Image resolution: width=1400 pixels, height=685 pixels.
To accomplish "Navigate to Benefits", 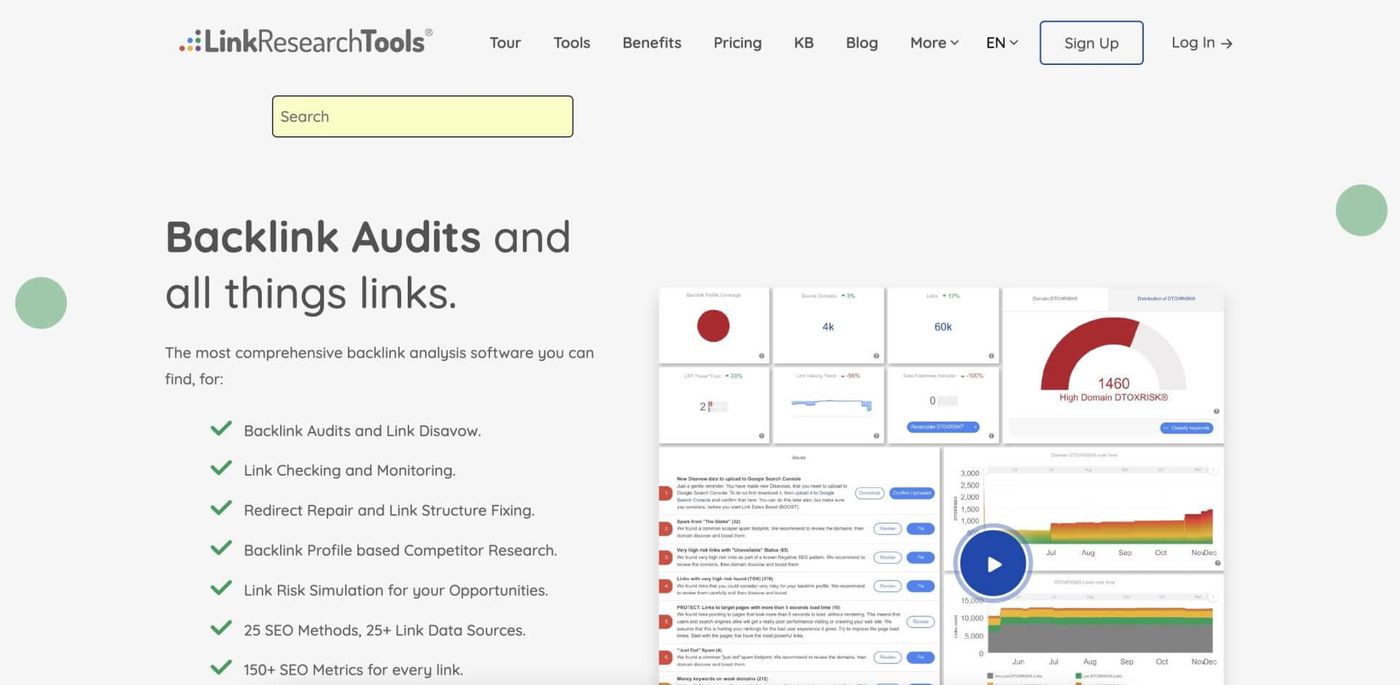I will (652, 42).
